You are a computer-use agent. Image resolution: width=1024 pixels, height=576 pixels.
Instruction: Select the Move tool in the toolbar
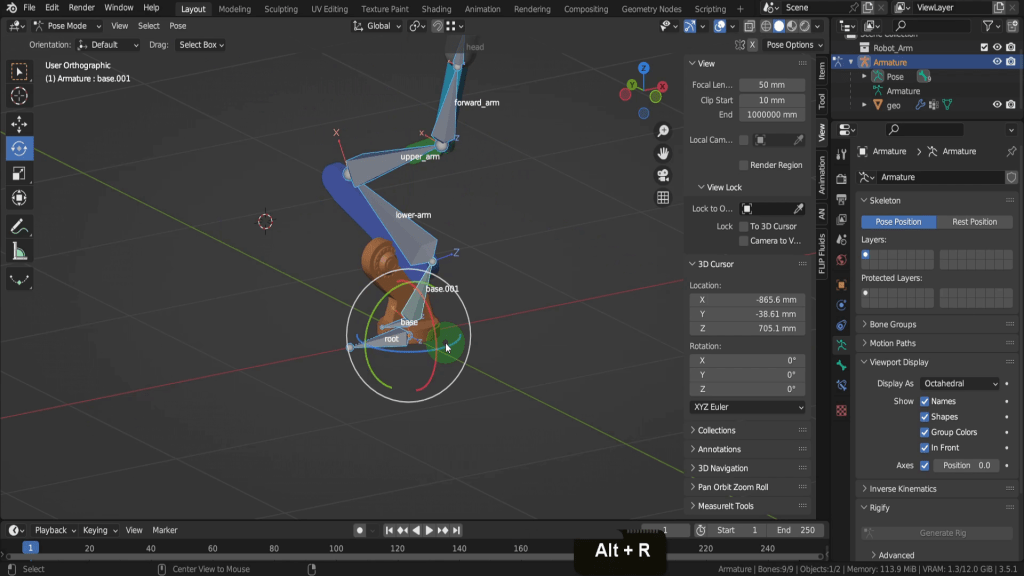[19, 124]
